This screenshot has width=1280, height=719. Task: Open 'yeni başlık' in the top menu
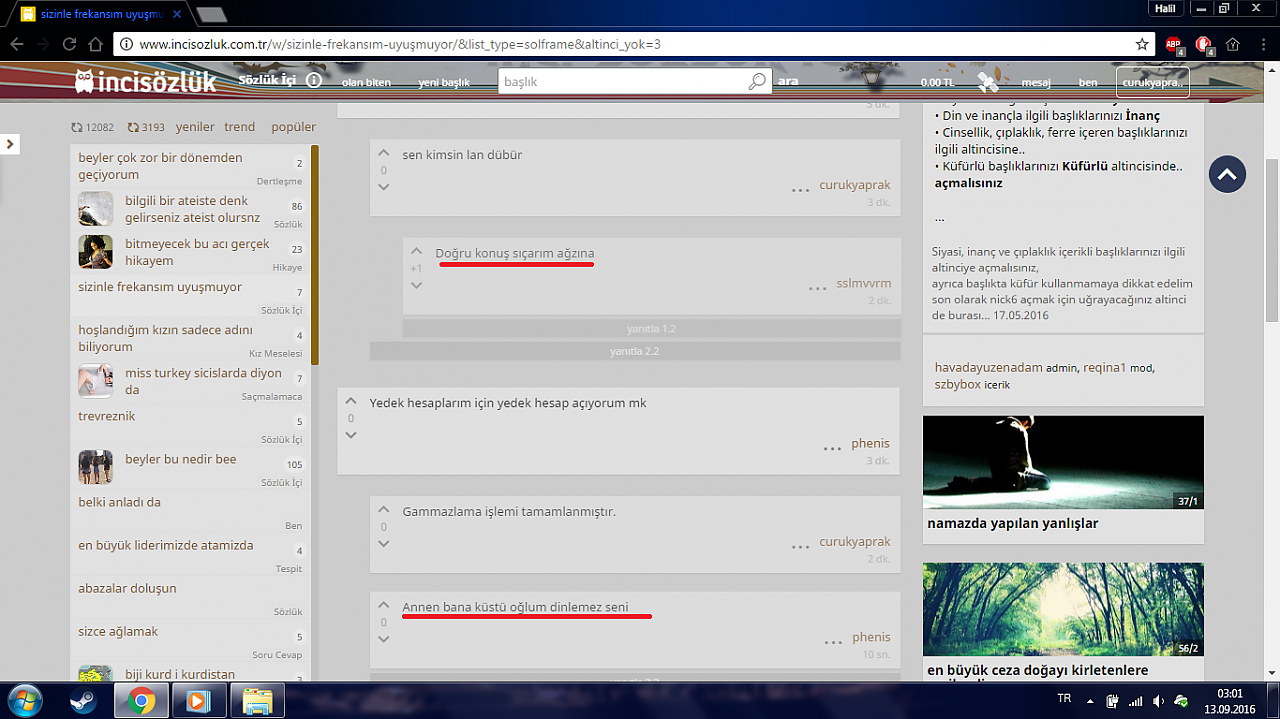(444, 82)
